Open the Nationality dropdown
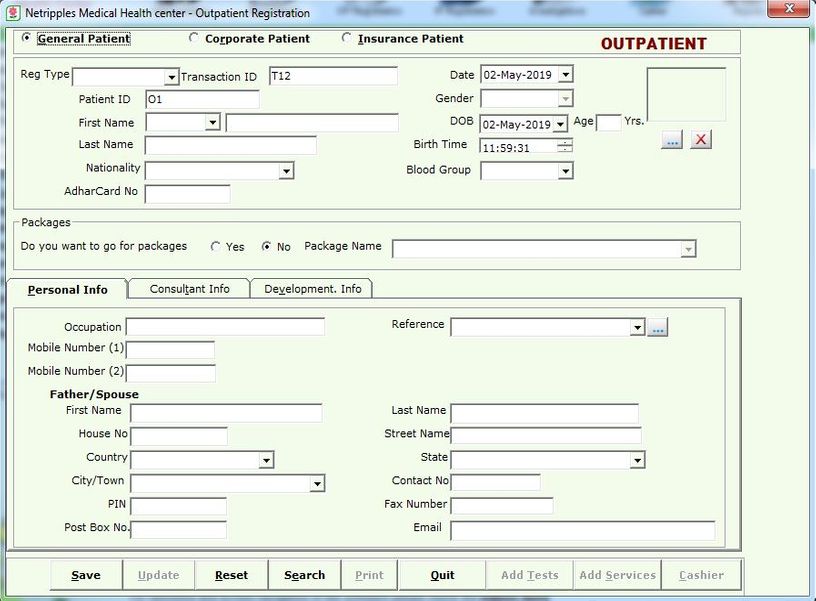The height and width of the screenshot is (601, 816). 286,171
